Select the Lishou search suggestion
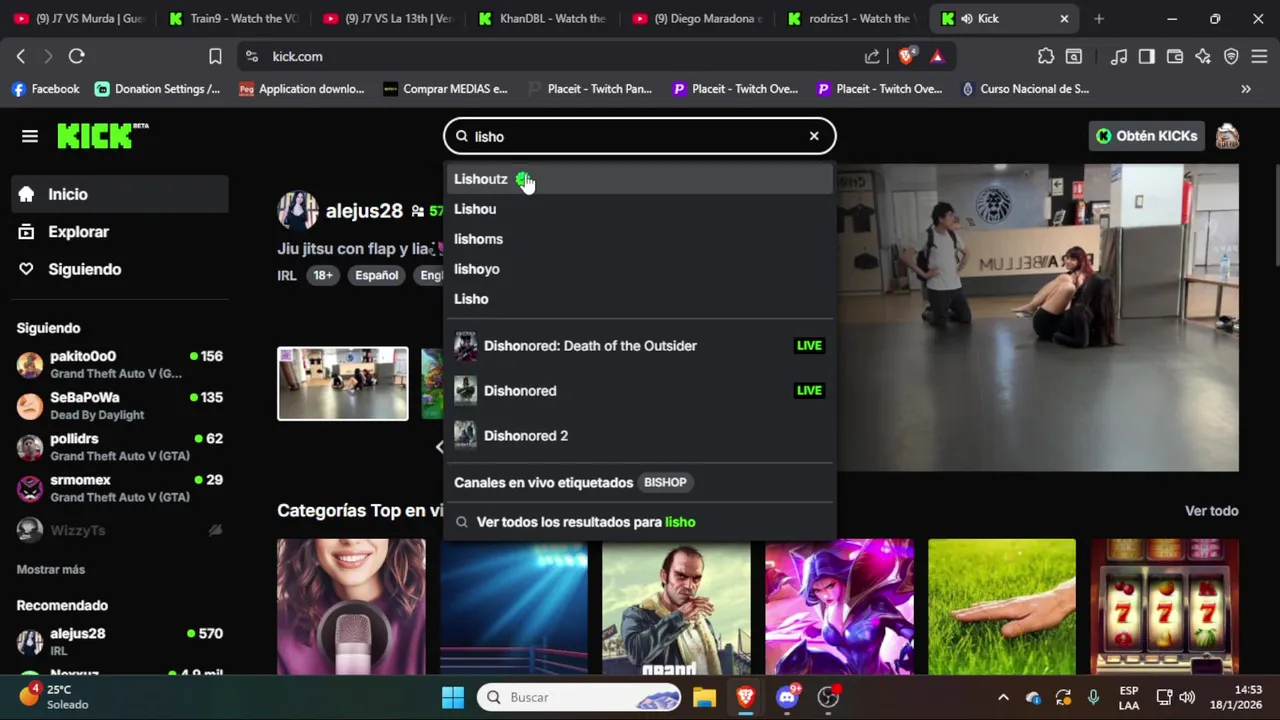Image resolution: width=1280 pixels, height=720 pixels. point(639,209)
